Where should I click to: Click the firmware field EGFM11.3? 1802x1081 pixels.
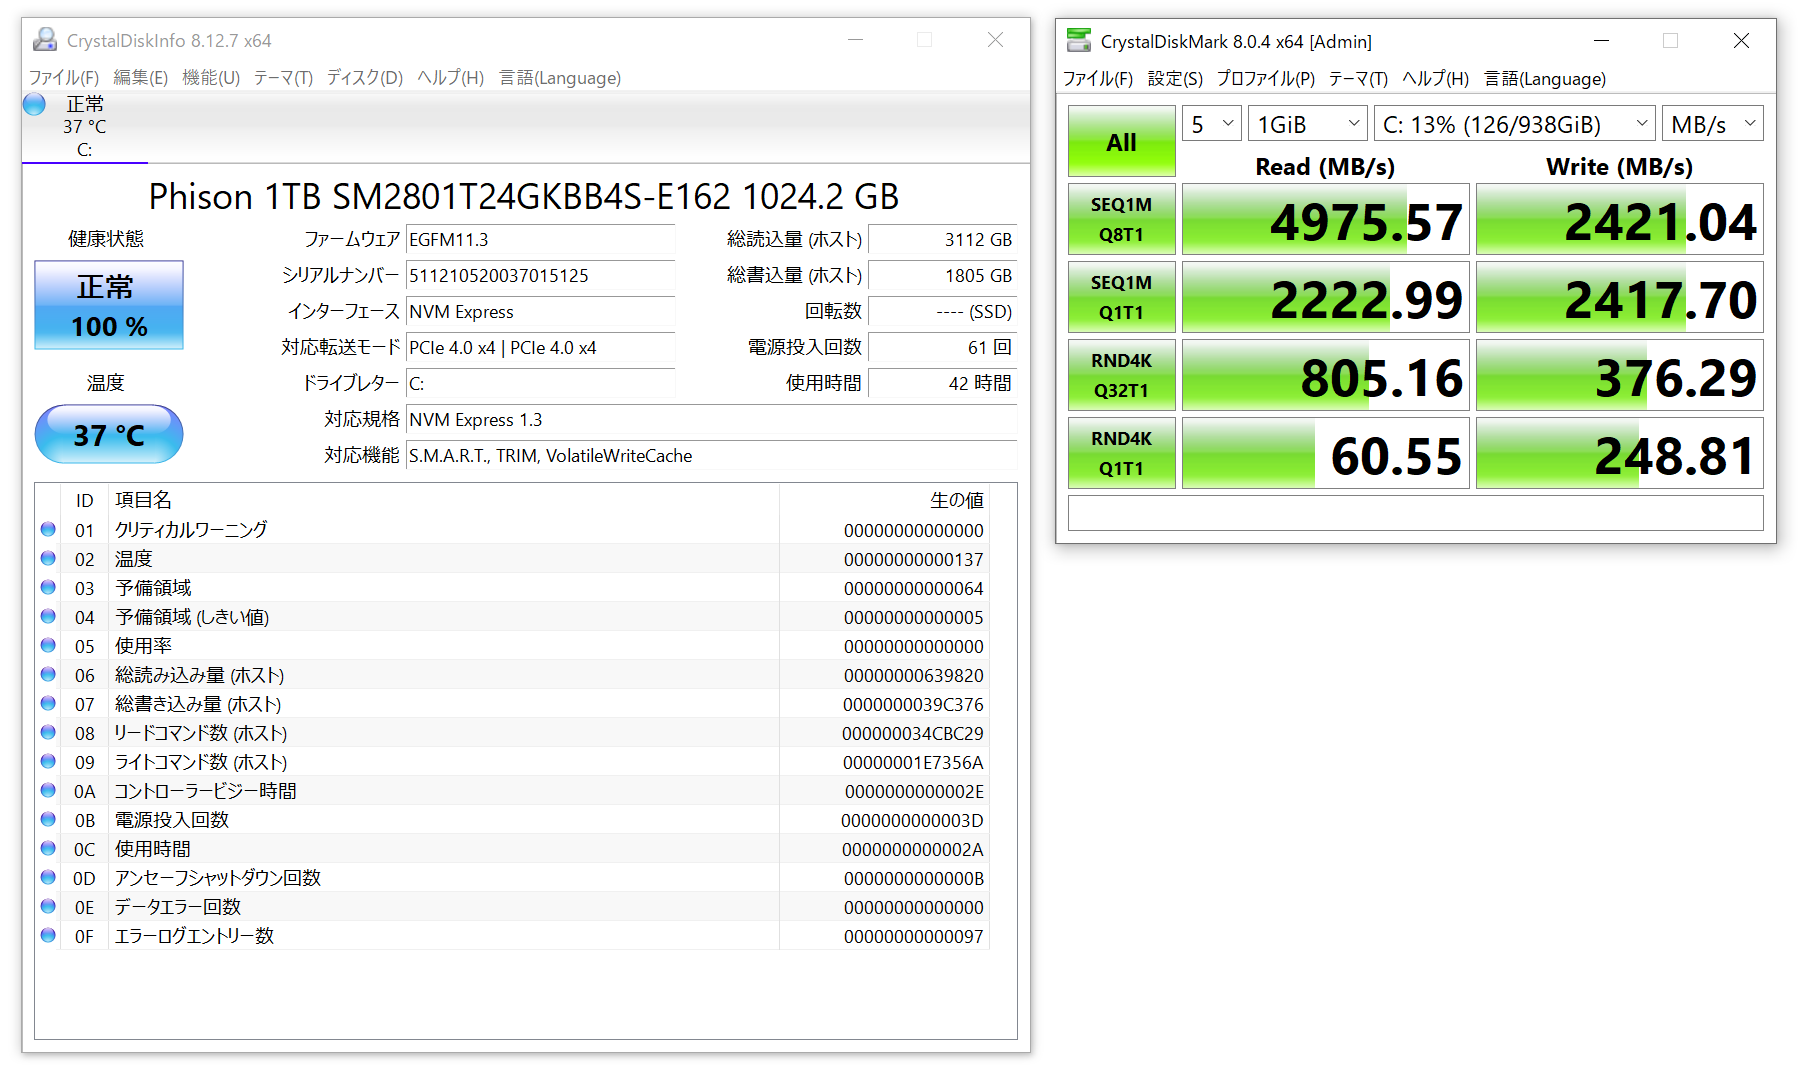(x=541, y=240)
